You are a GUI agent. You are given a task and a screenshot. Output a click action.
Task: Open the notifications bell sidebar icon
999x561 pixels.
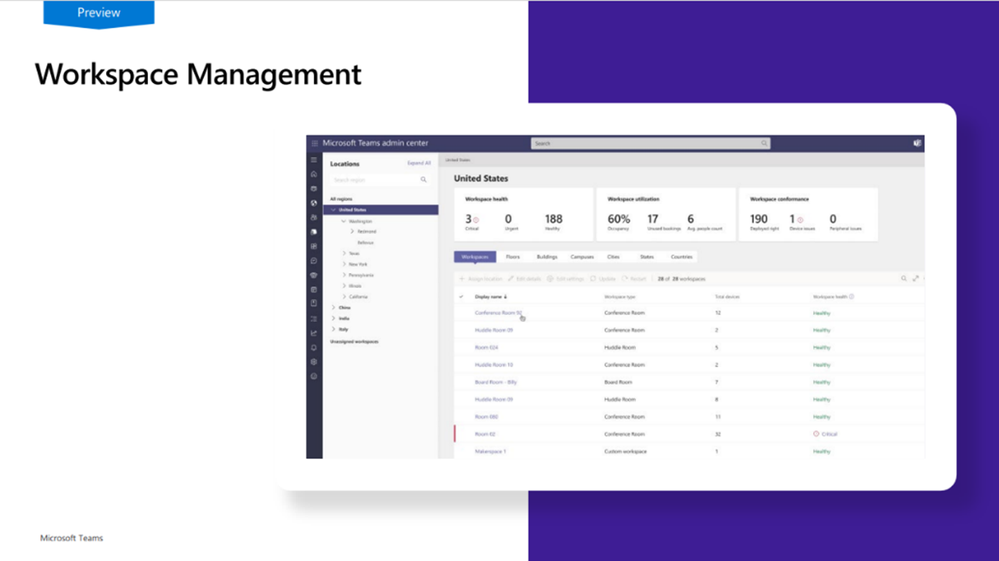coord(313,348)
